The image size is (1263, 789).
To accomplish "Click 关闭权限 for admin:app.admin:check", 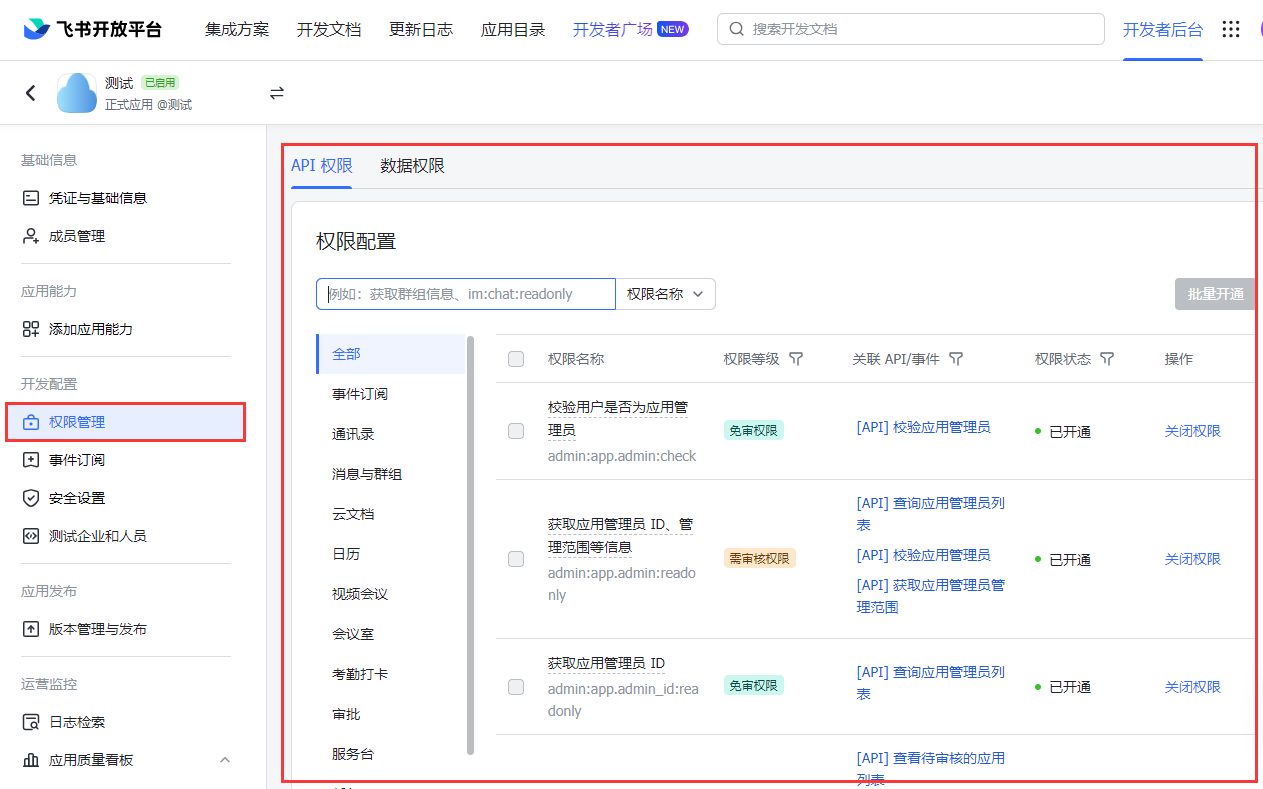I will 1192,431.
